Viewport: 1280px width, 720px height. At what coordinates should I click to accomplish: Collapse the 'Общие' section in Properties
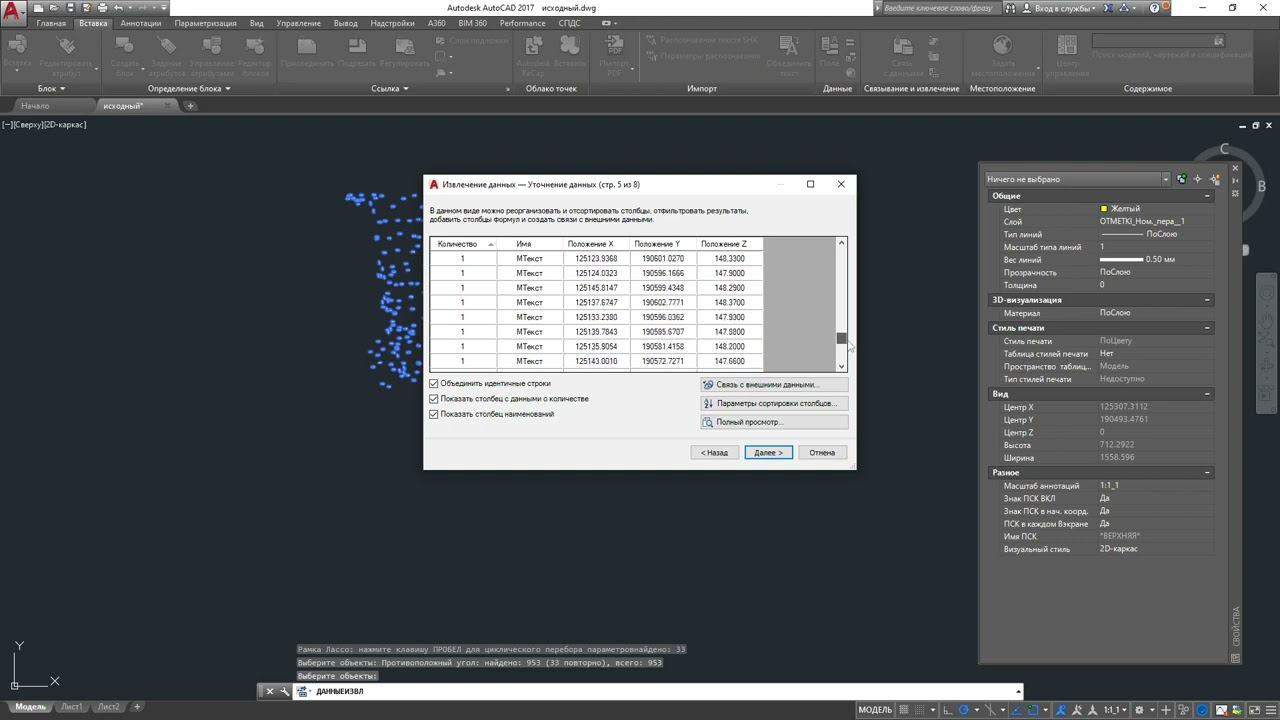pos(1207,196)
